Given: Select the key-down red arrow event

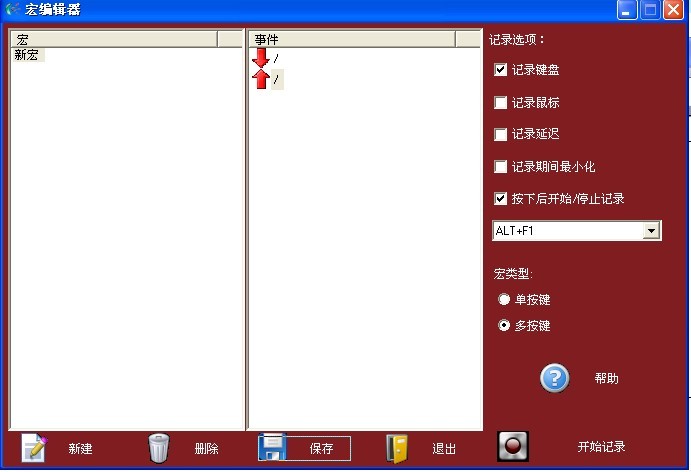Looking at the screenshot, I should click(261, 58).
